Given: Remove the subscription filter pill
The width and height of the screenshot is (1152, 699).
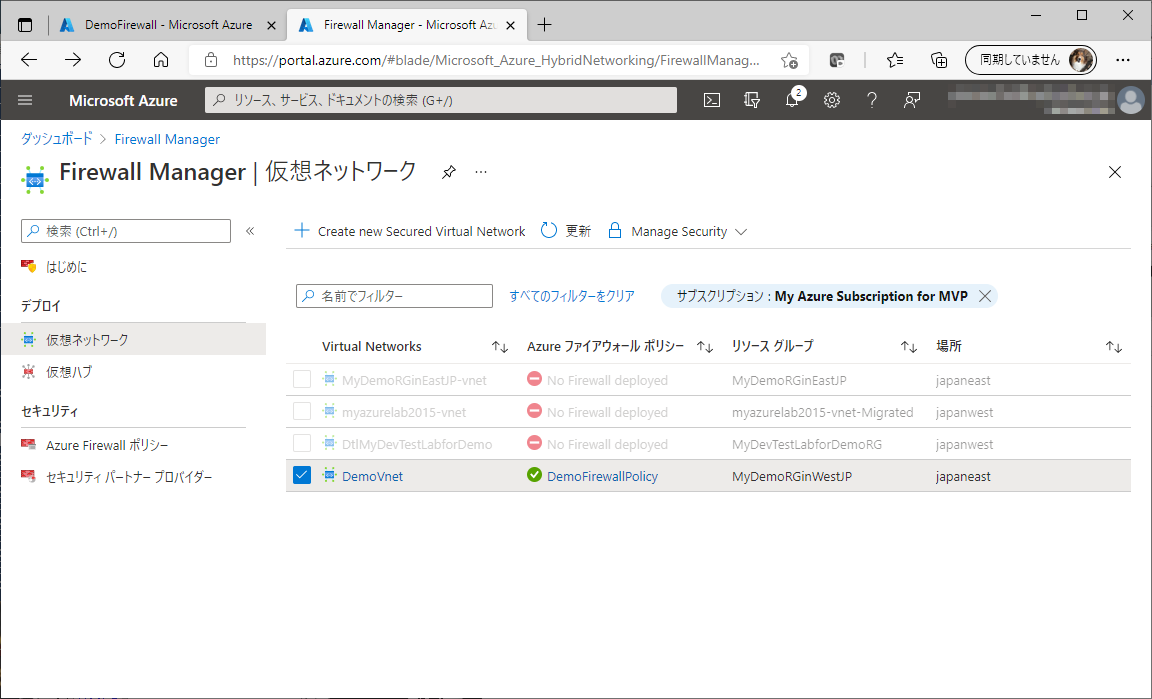Looking at the screenshot, I should point(985,296).
